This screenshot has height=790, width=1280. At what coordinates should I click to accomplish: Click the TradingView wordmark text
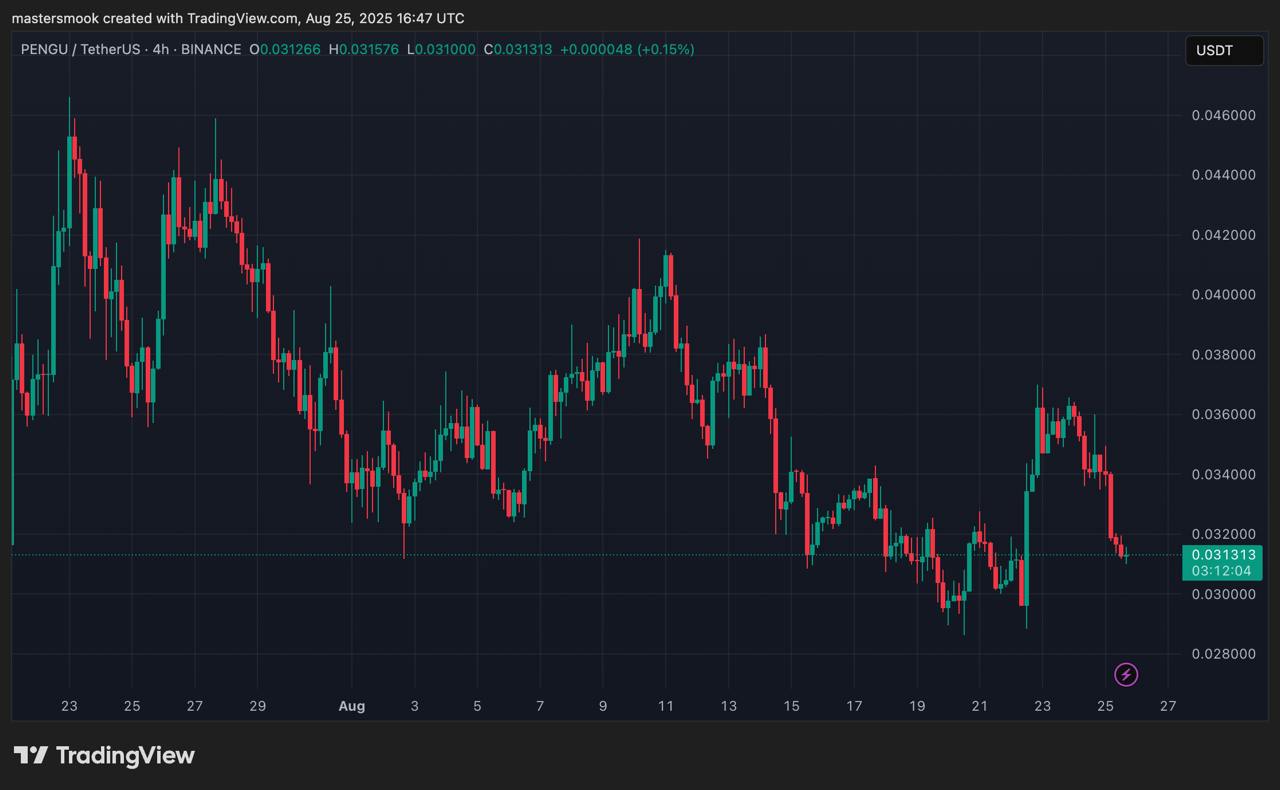click(x=125, y=755)
